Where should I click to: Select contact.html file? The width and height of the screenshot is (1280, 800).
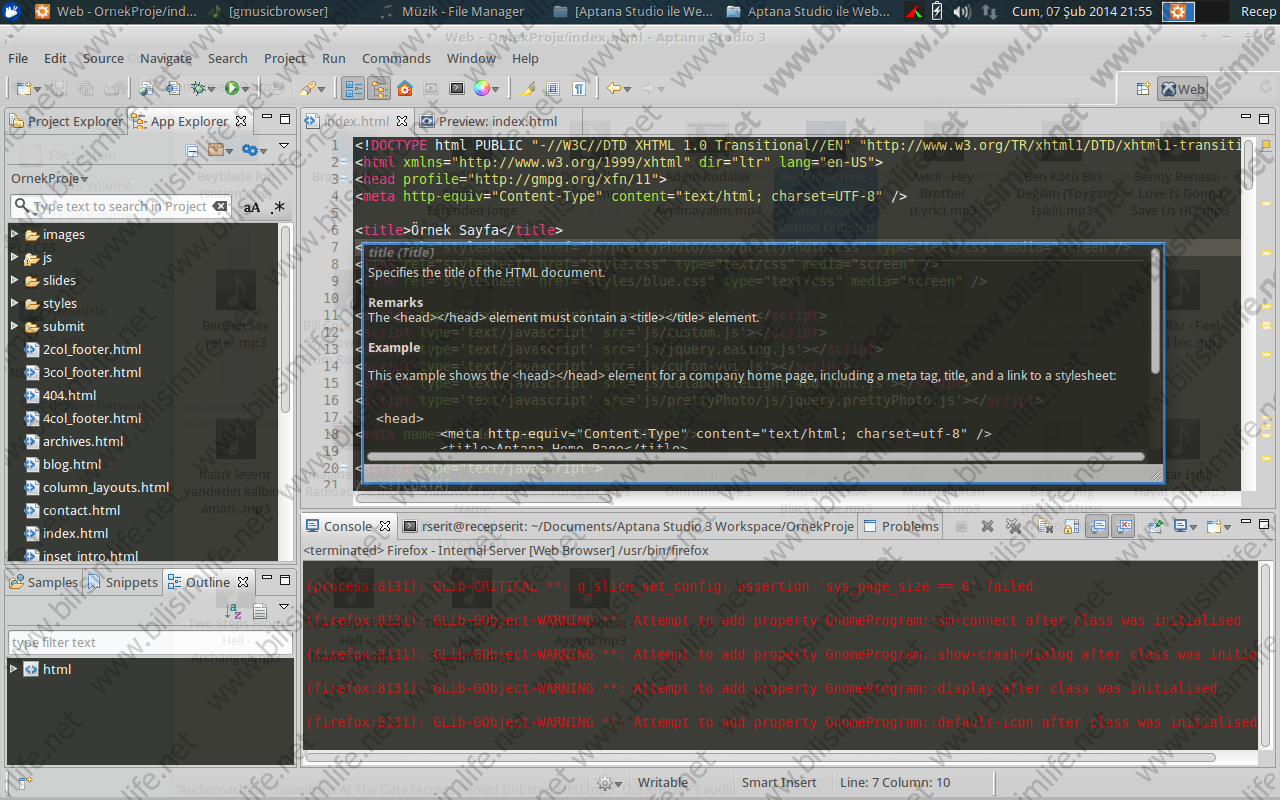80,510
